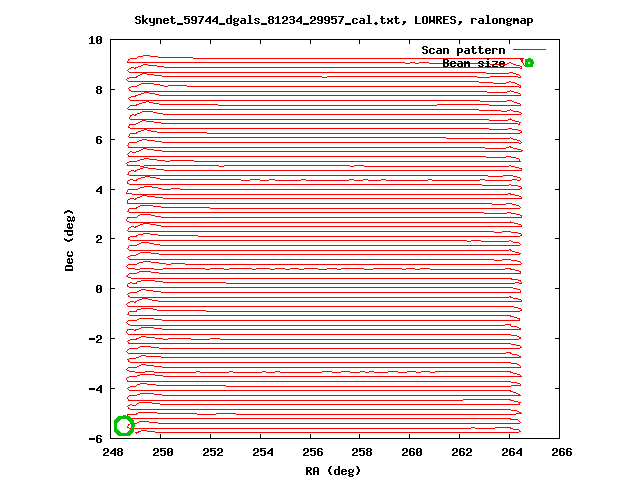Click the Dec axis tick label -4
Image resolution: width=640 pixels, height=480 pixels.
pyautogui.click(x=95, y=389)
